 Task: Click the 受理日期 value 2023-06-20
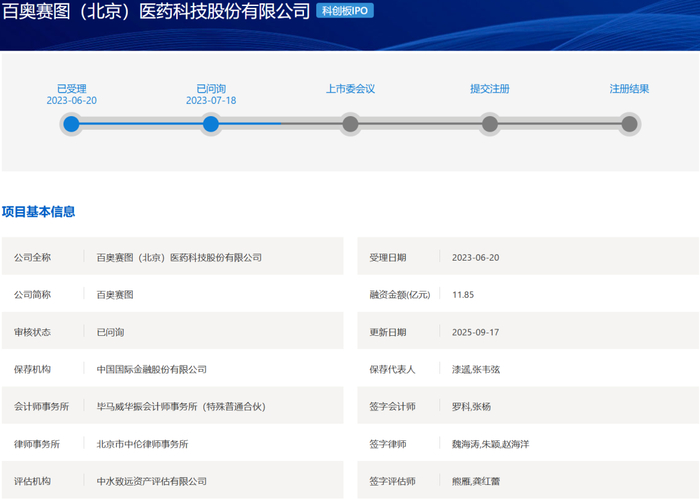[475, 258]
